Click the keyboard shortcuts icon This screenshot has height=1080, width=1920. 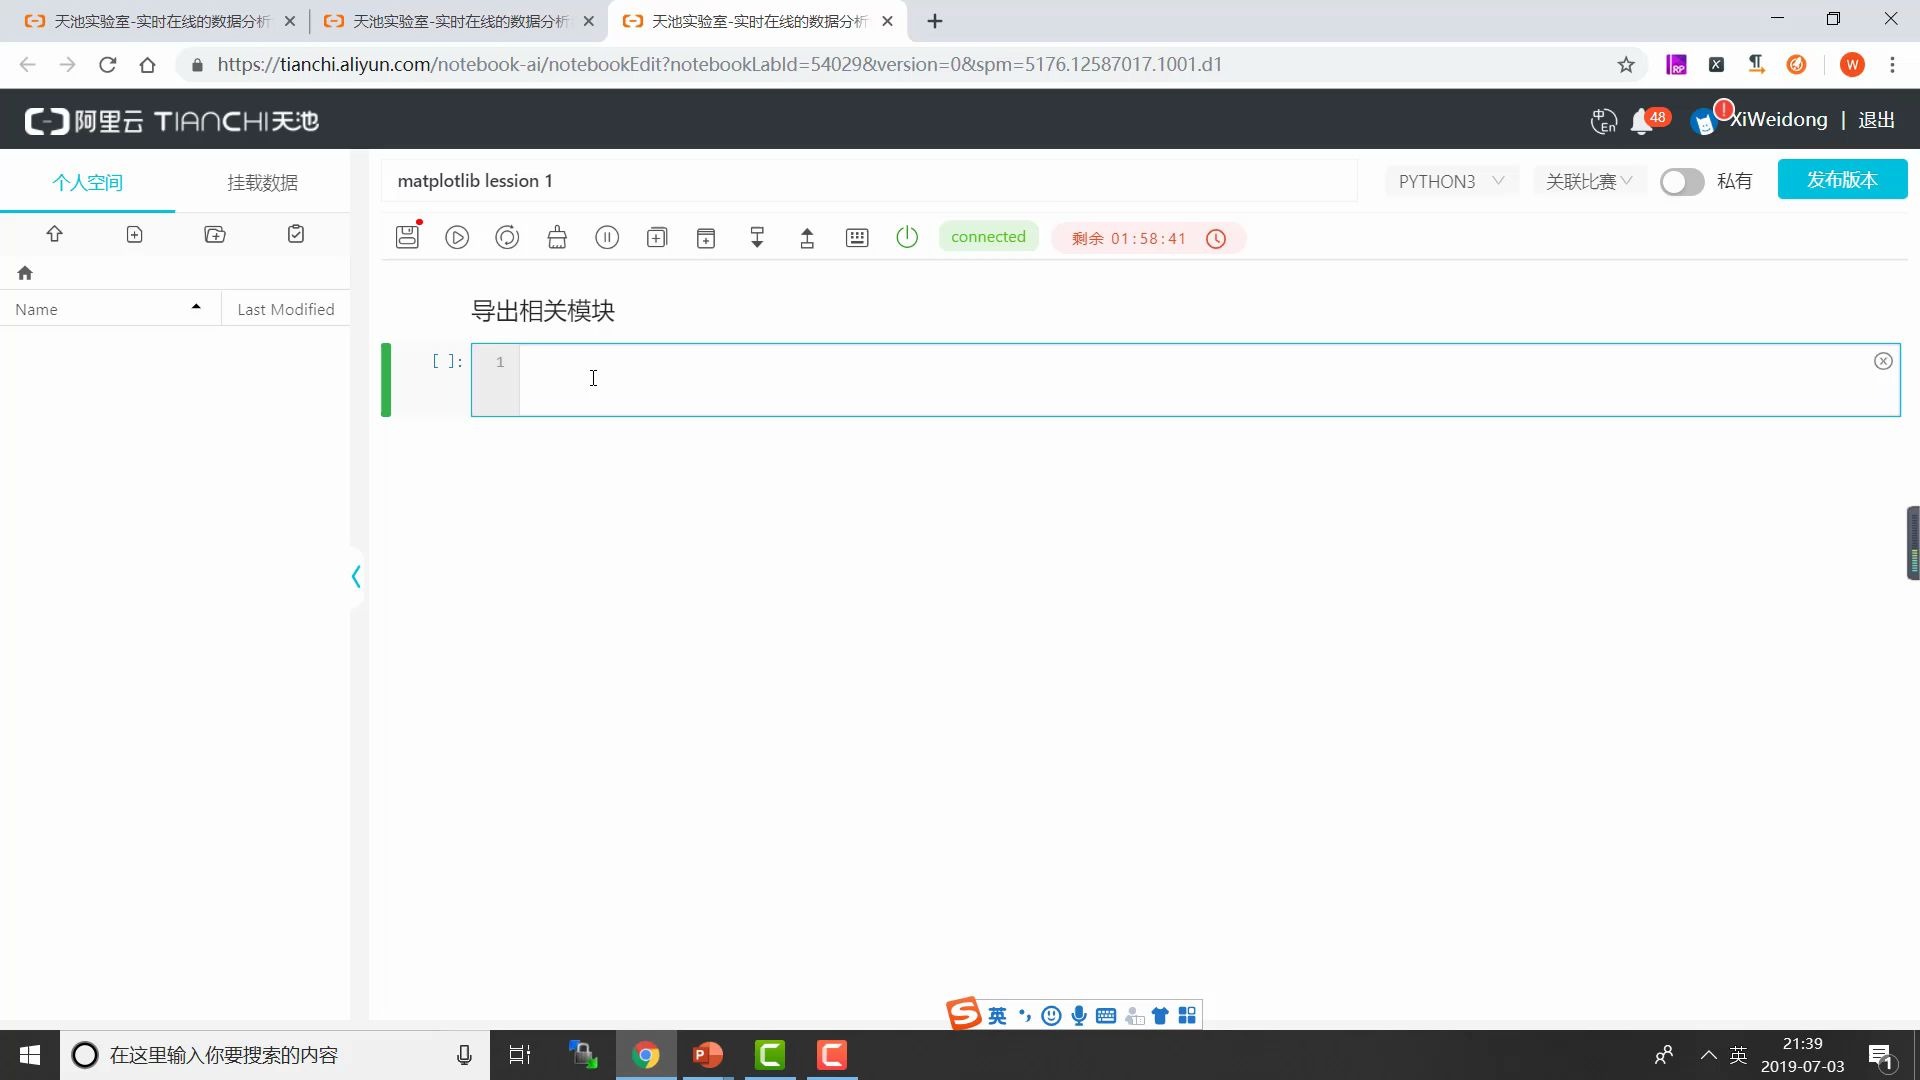tap(857, 238)
